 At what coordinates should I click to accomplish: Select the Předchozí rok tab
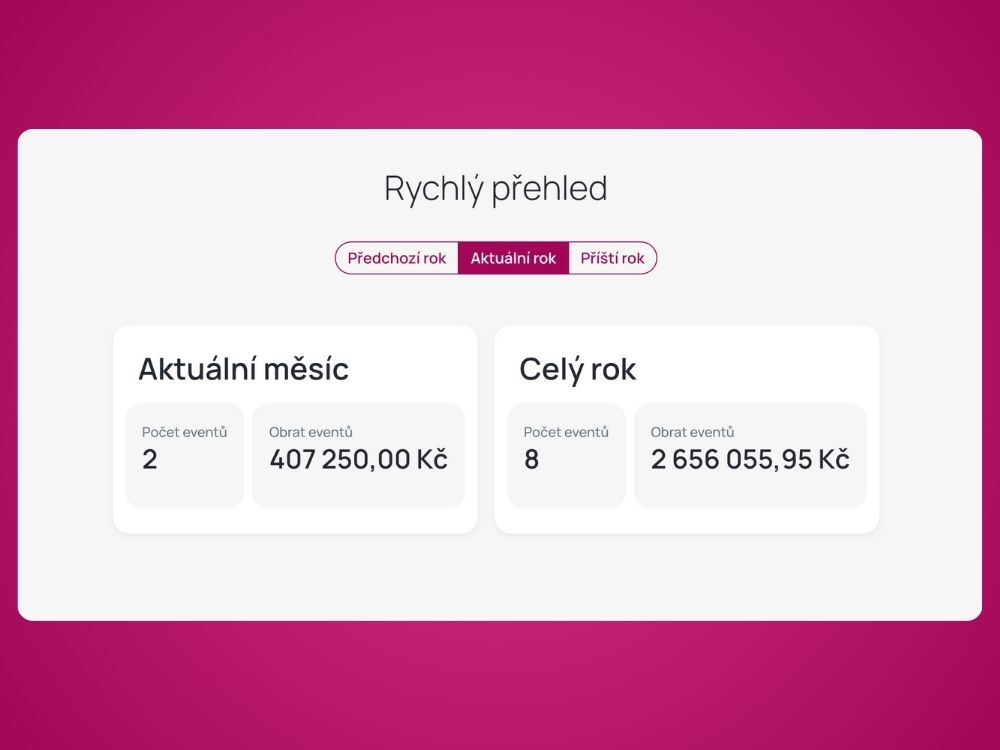pos(396,258)
